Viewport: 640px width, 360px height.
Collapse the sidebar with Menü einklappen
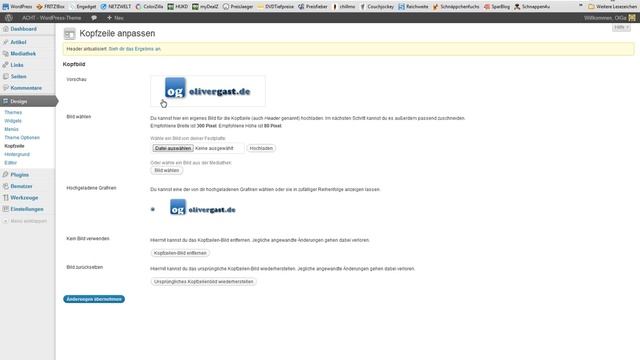pos(24,221)
